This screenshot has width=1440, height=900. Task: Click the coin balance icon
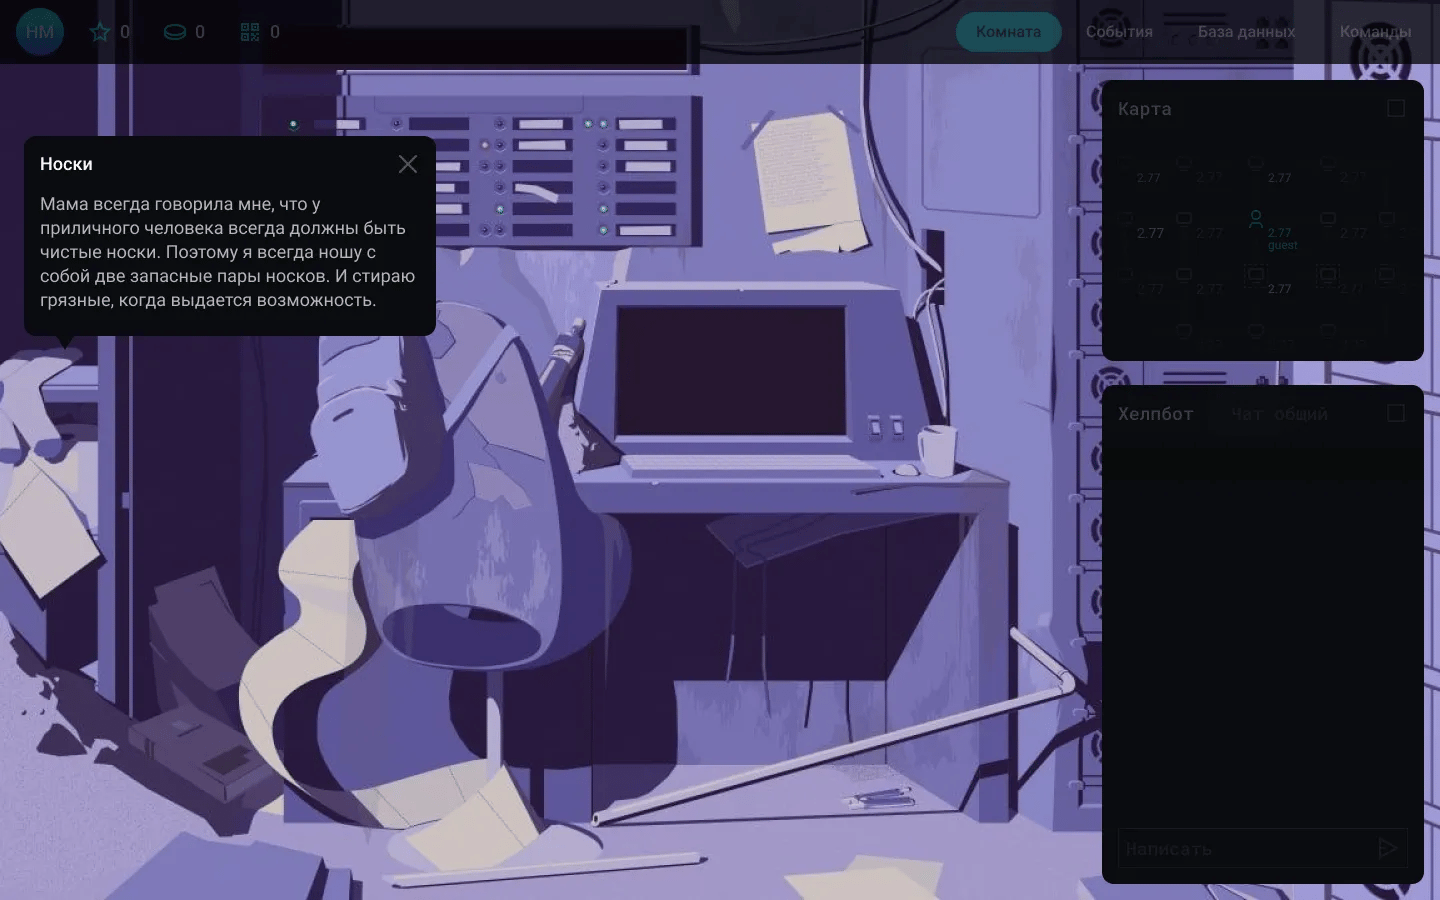(175, 32)
